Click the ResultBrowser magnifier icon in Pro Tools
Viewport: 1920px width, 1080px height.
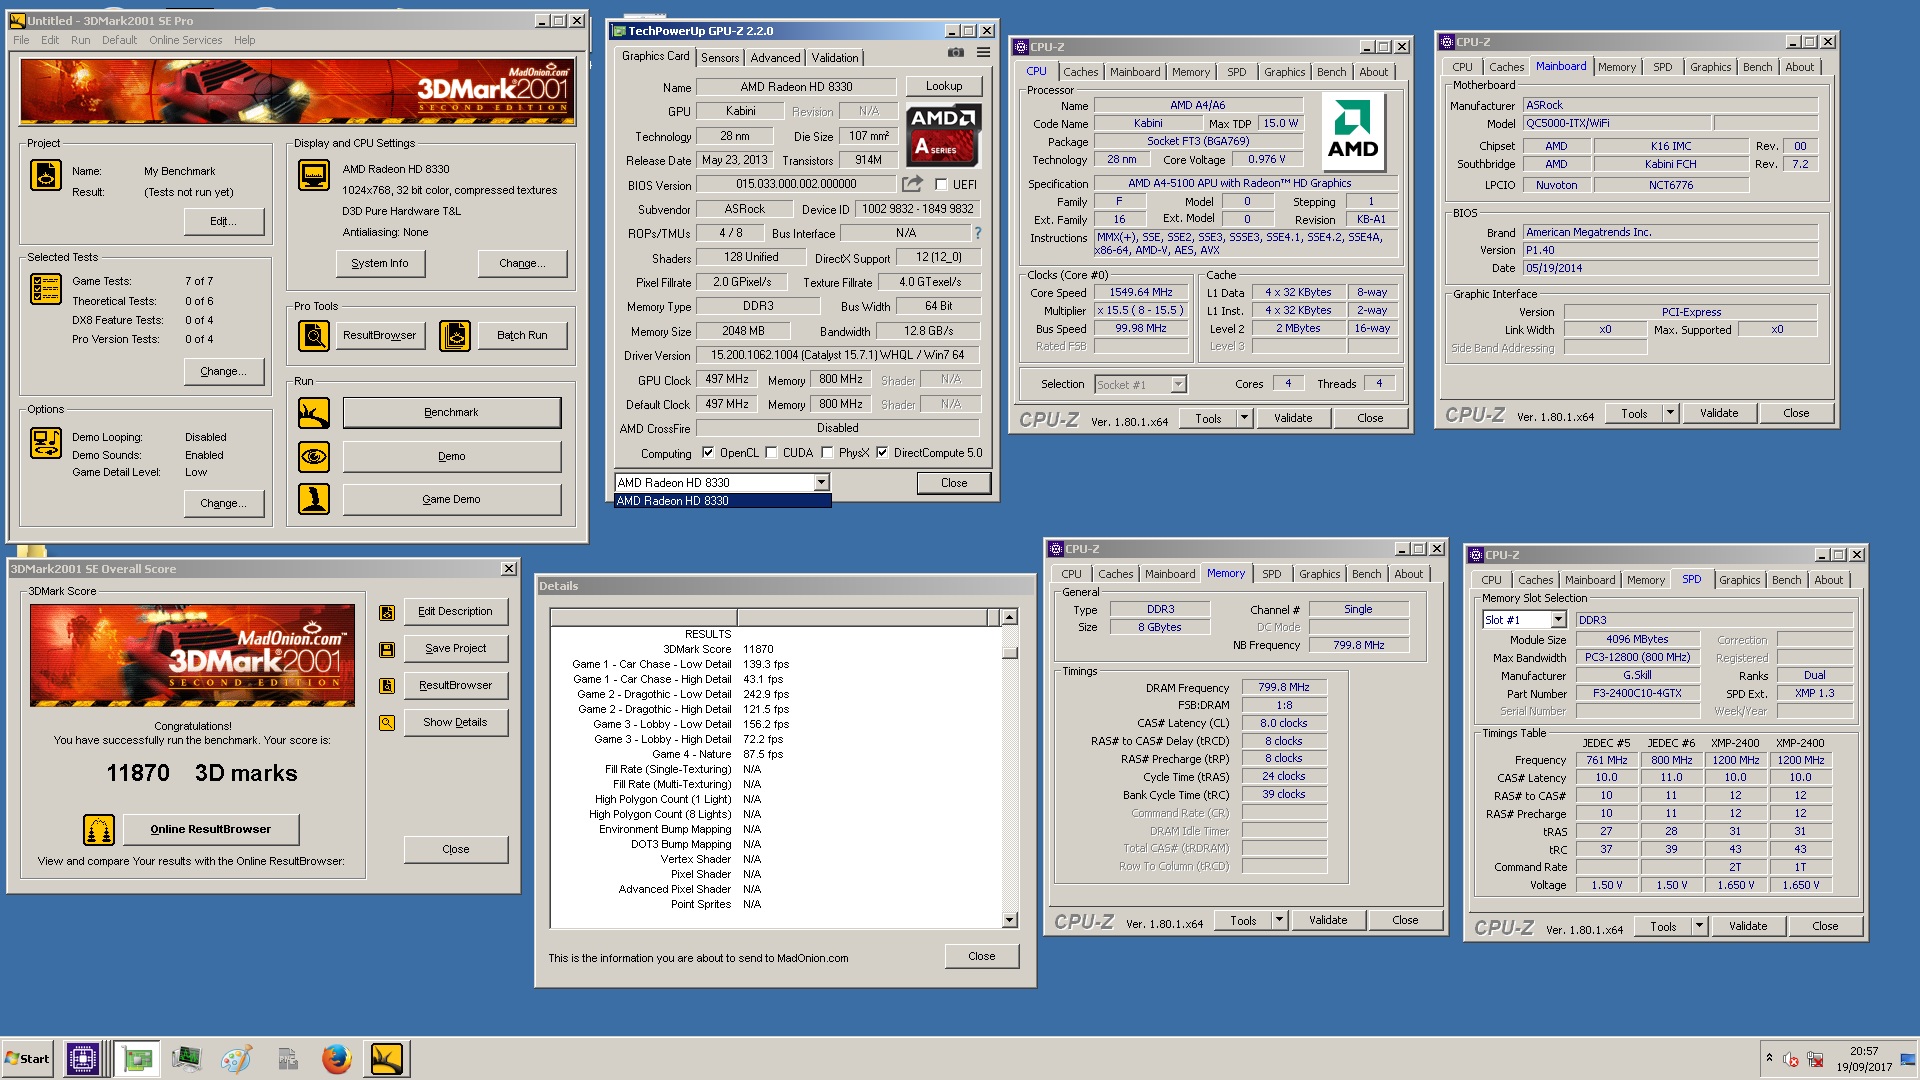(314, 335)
